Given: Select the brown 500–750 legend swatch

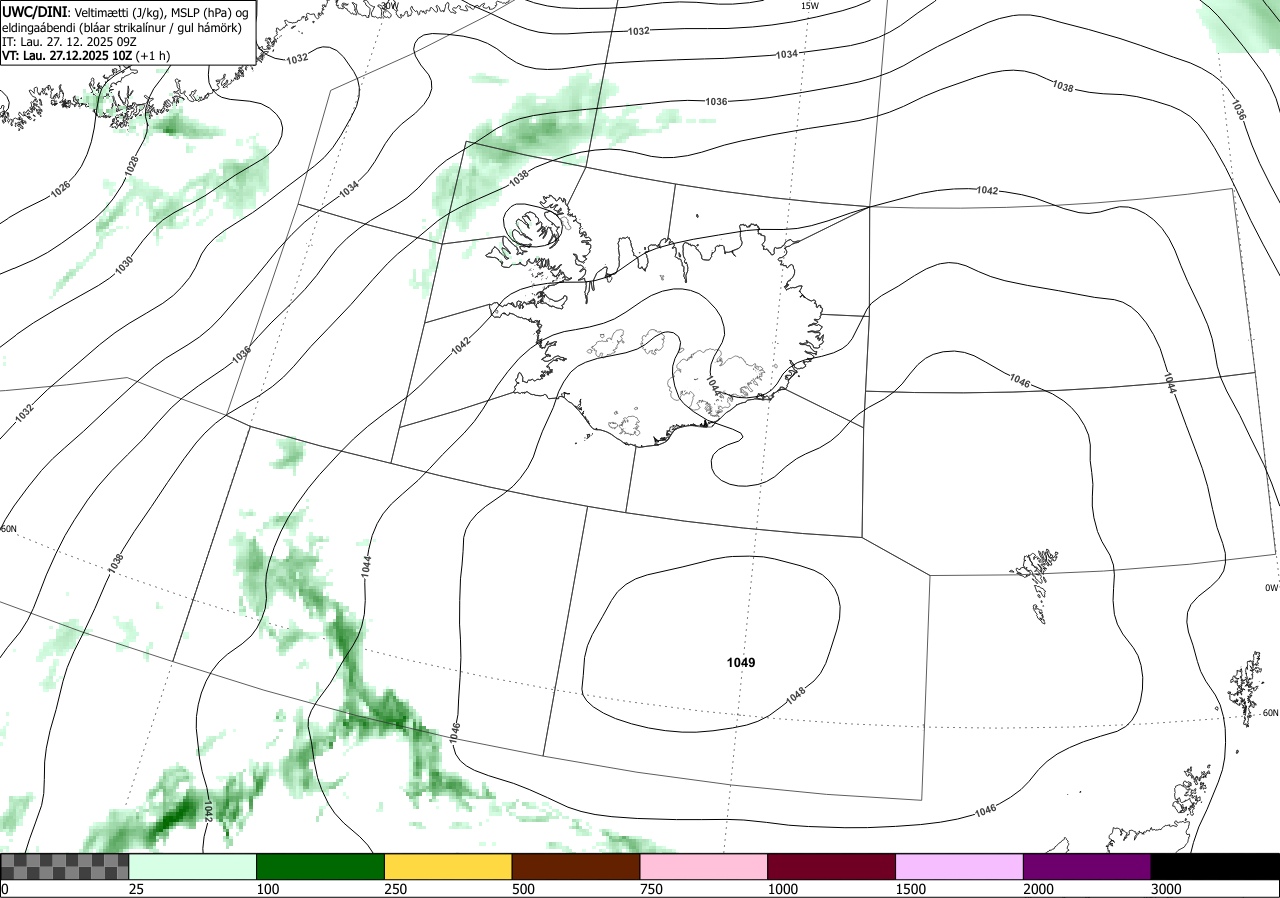Looking at the screenshot, I should click(x=576, y=866).
